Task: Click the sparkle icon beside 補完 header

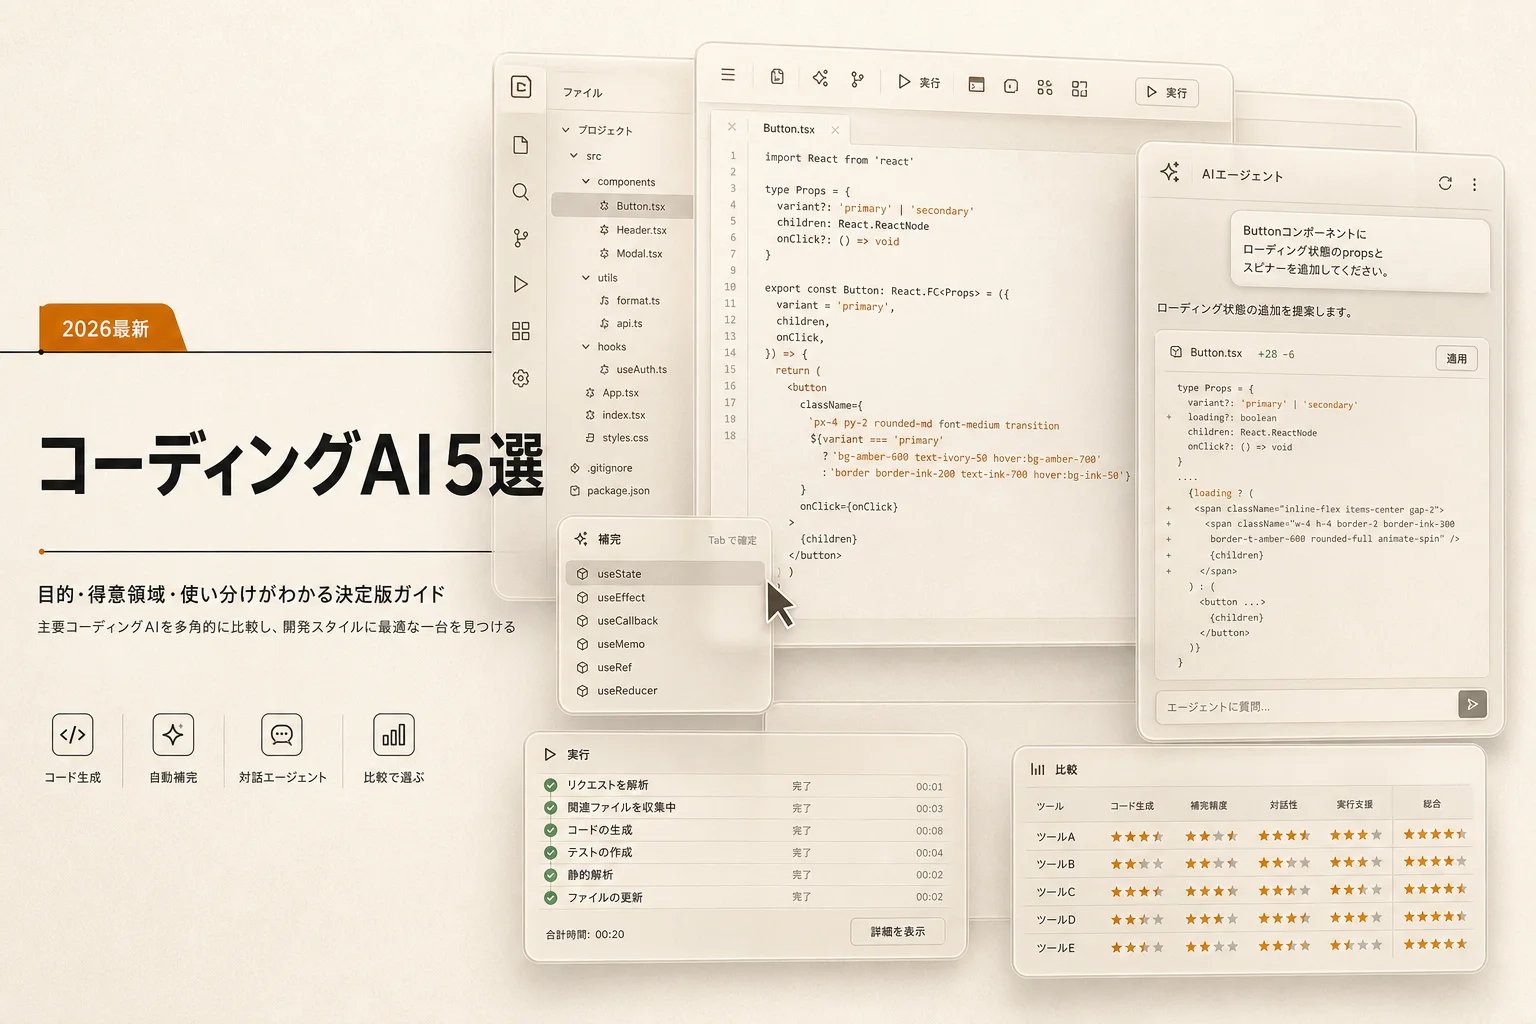Action: click(x=581, y=539)
